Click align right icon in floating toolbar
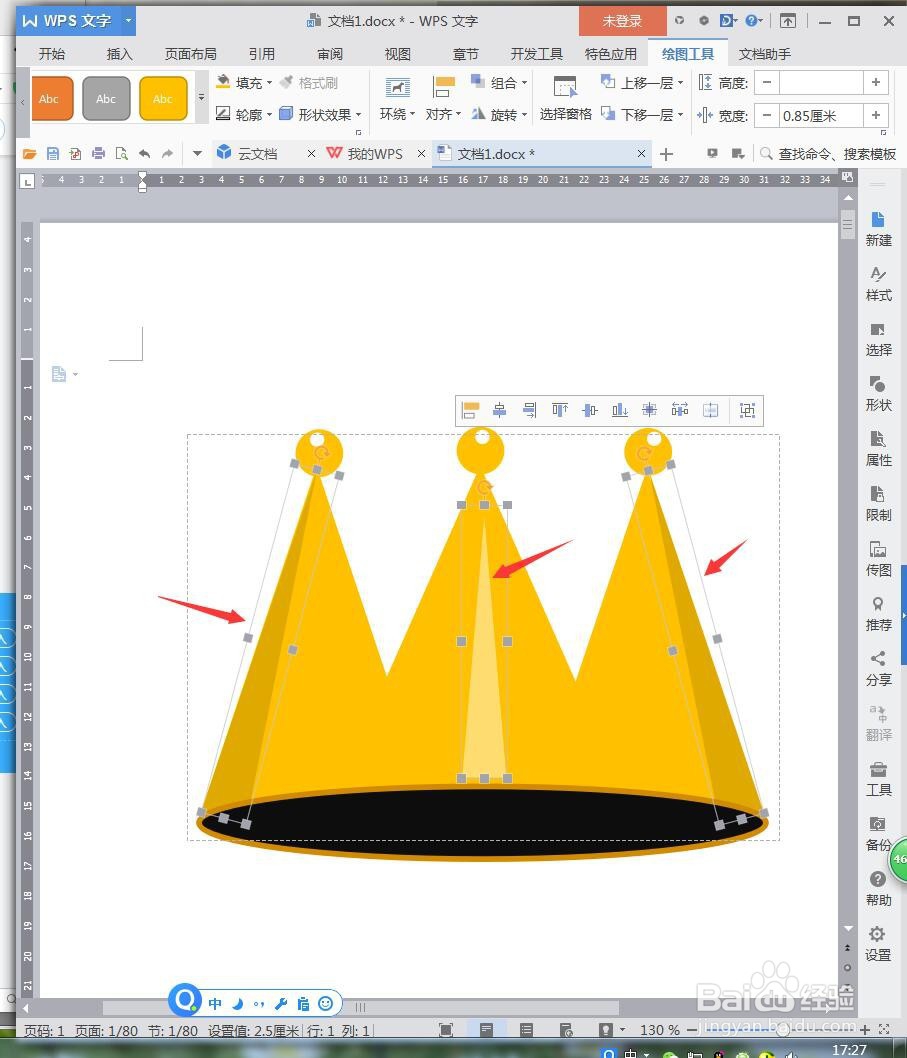 pyautogui.click(x=530, y=410)
